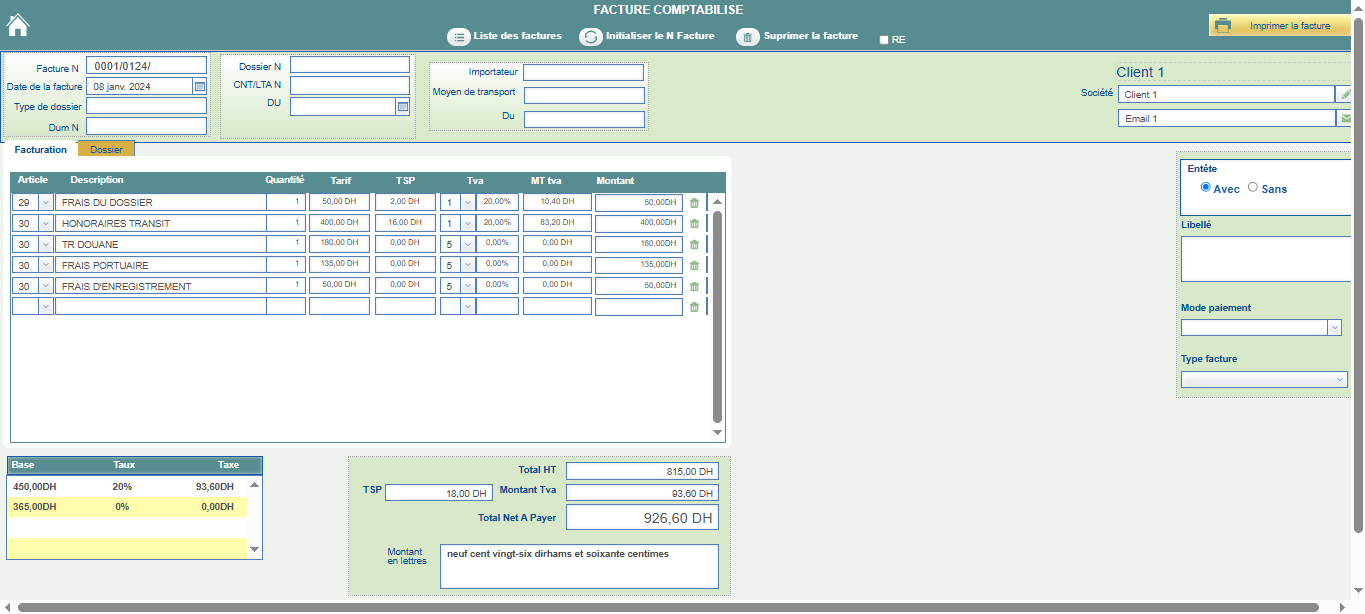Open the Tva dropdown on the FRAIS DU DOSSIER row
The height and width of the screenshot is (614, 1365).
click(467, 202)
